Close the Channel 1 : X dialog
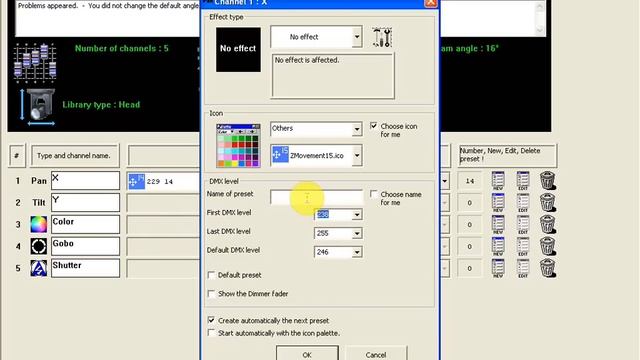 coord(431,3)
